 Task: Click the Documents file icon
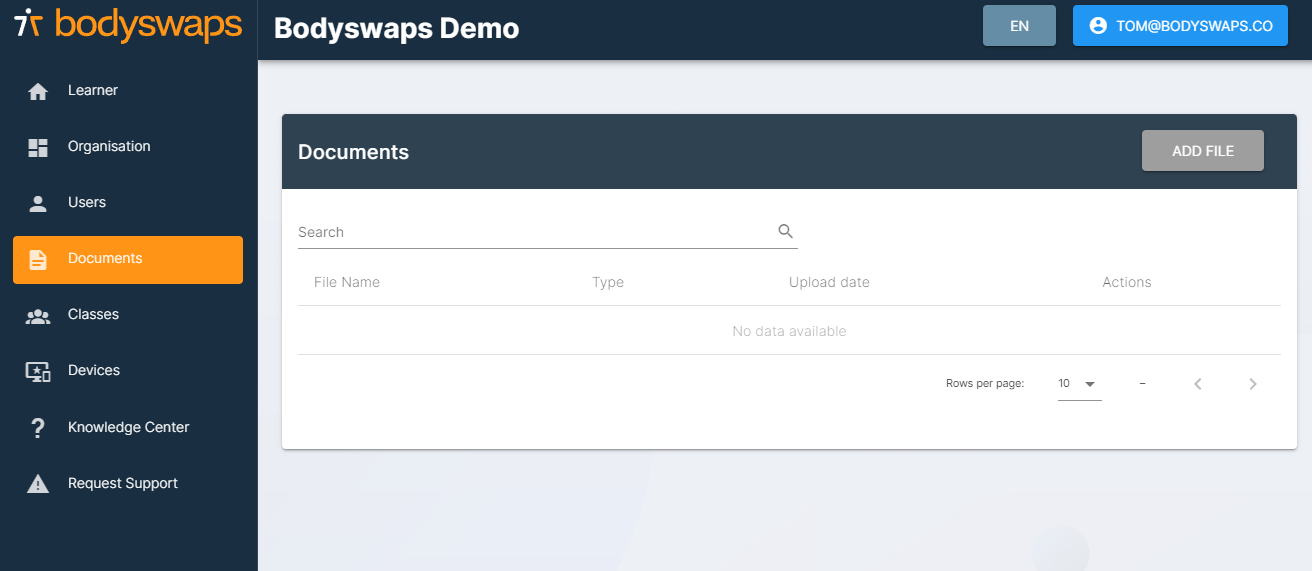tap(38, 259)
